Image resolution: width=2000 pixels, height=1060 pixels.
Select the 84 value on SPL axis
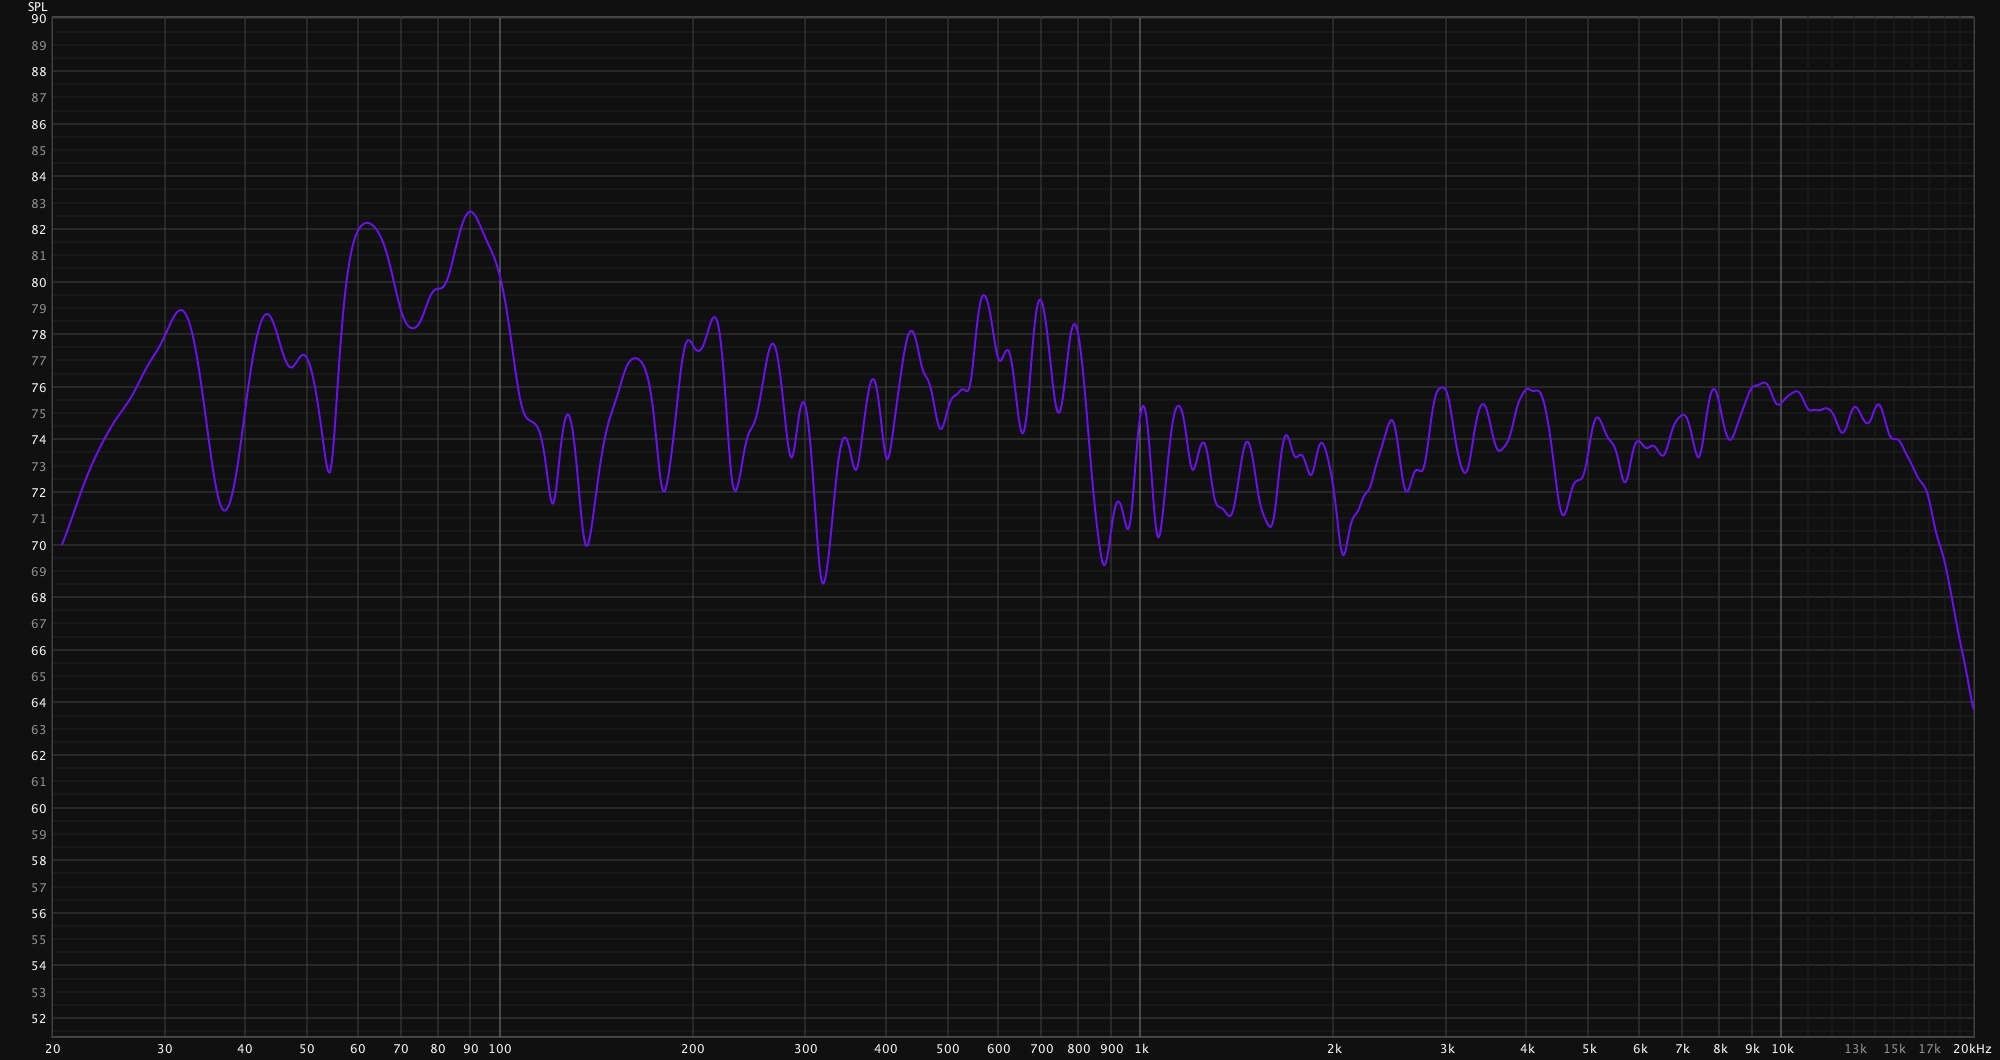pyautogui.click(x=39, y=177)
